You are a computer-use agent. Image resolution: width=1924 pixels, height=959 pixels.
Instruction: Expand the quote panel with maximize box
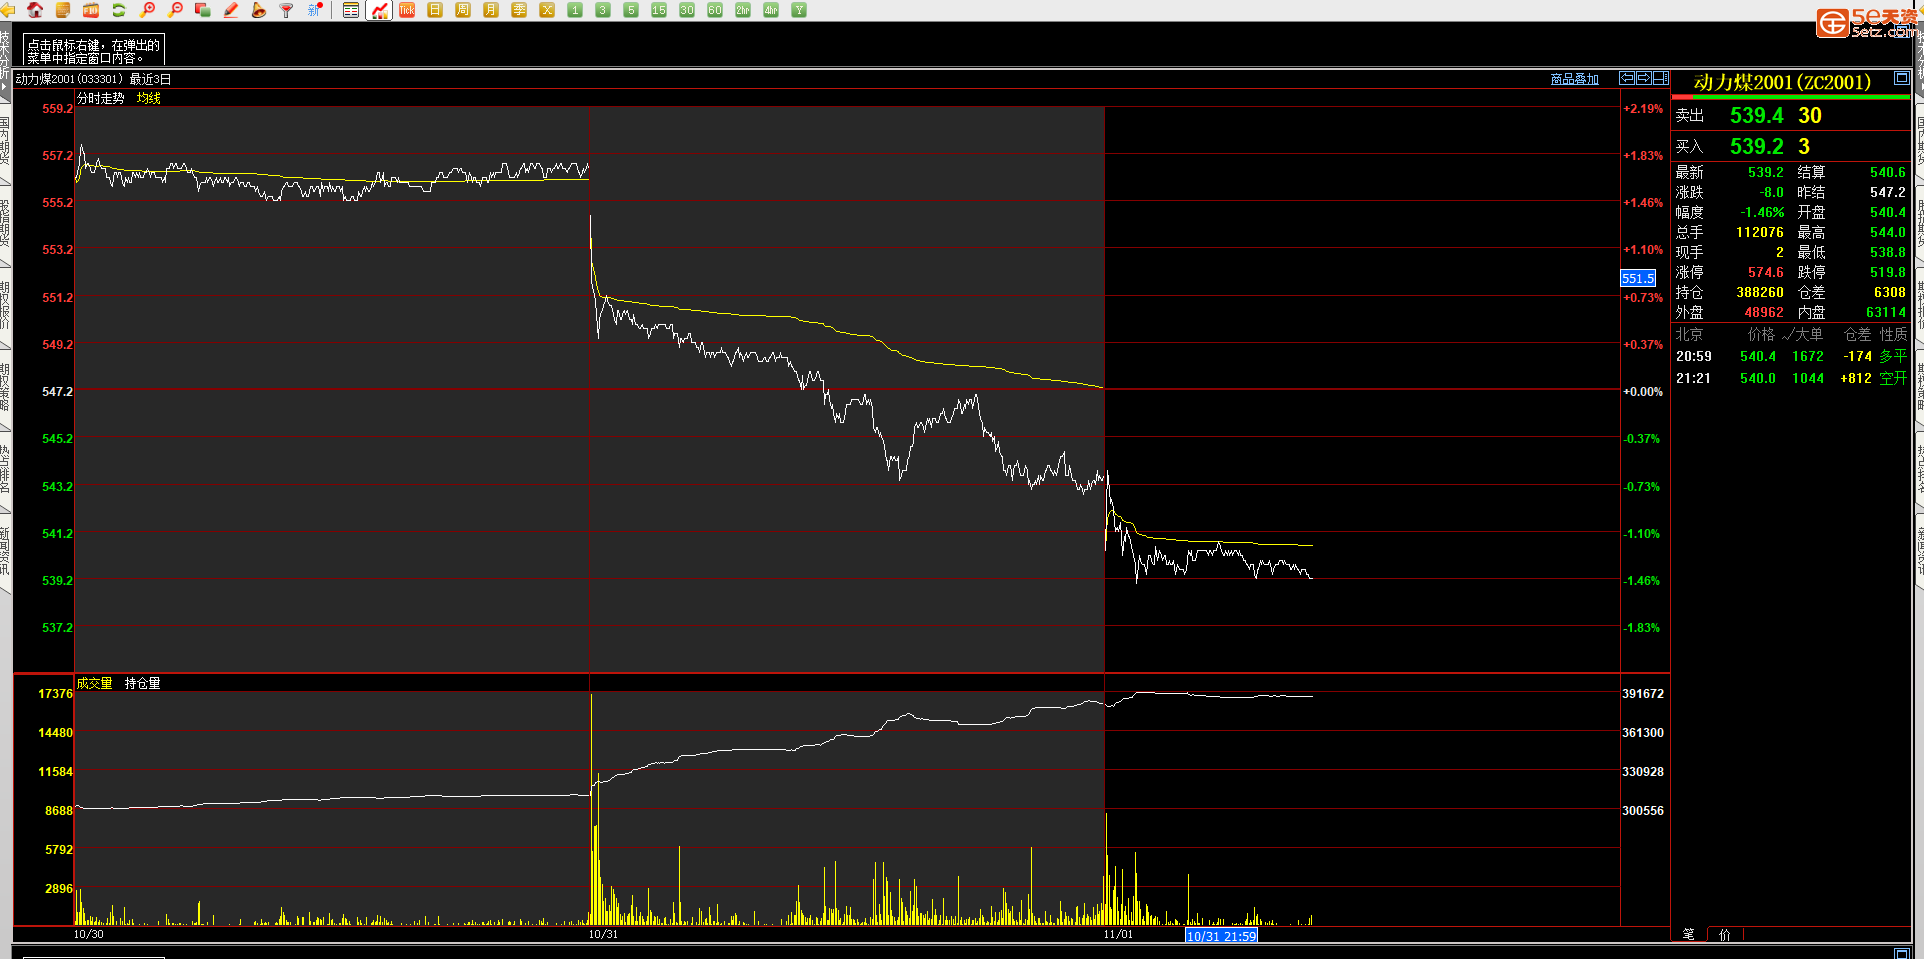coord(1902,78)
